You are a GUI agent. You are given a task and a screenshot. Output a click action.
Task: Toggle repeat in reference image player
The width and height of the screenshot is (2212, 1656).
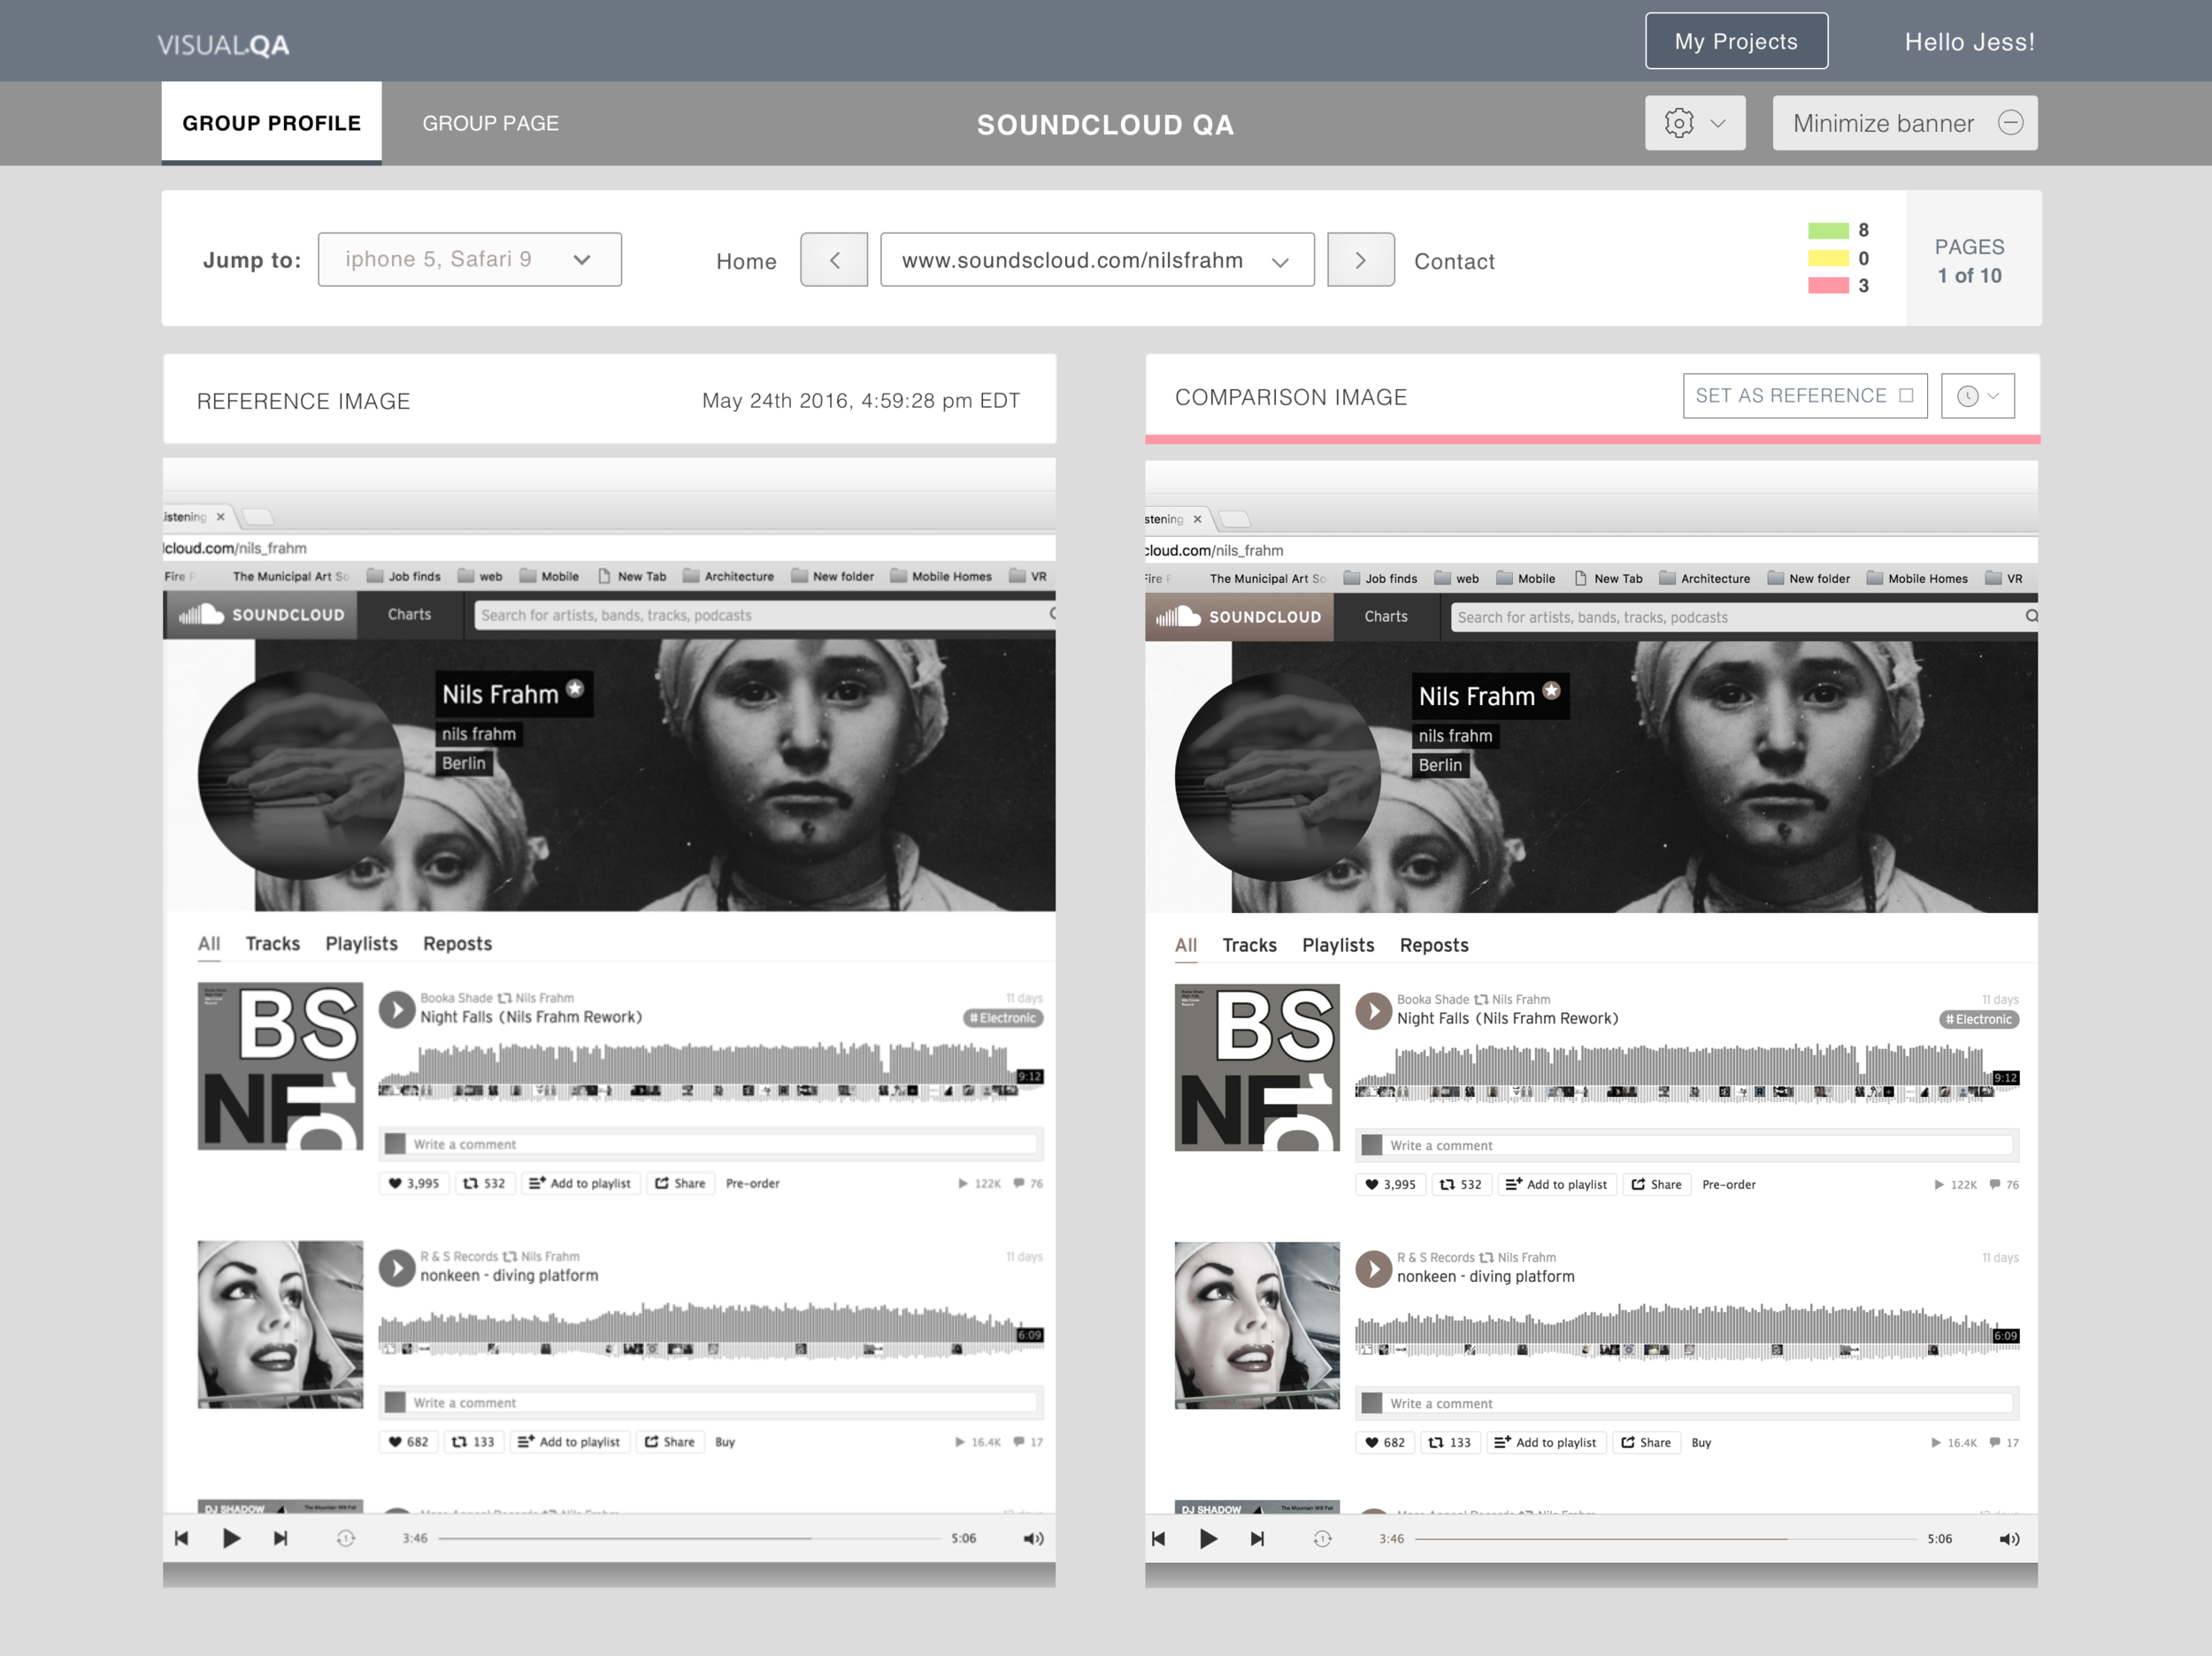point(346,1538)
